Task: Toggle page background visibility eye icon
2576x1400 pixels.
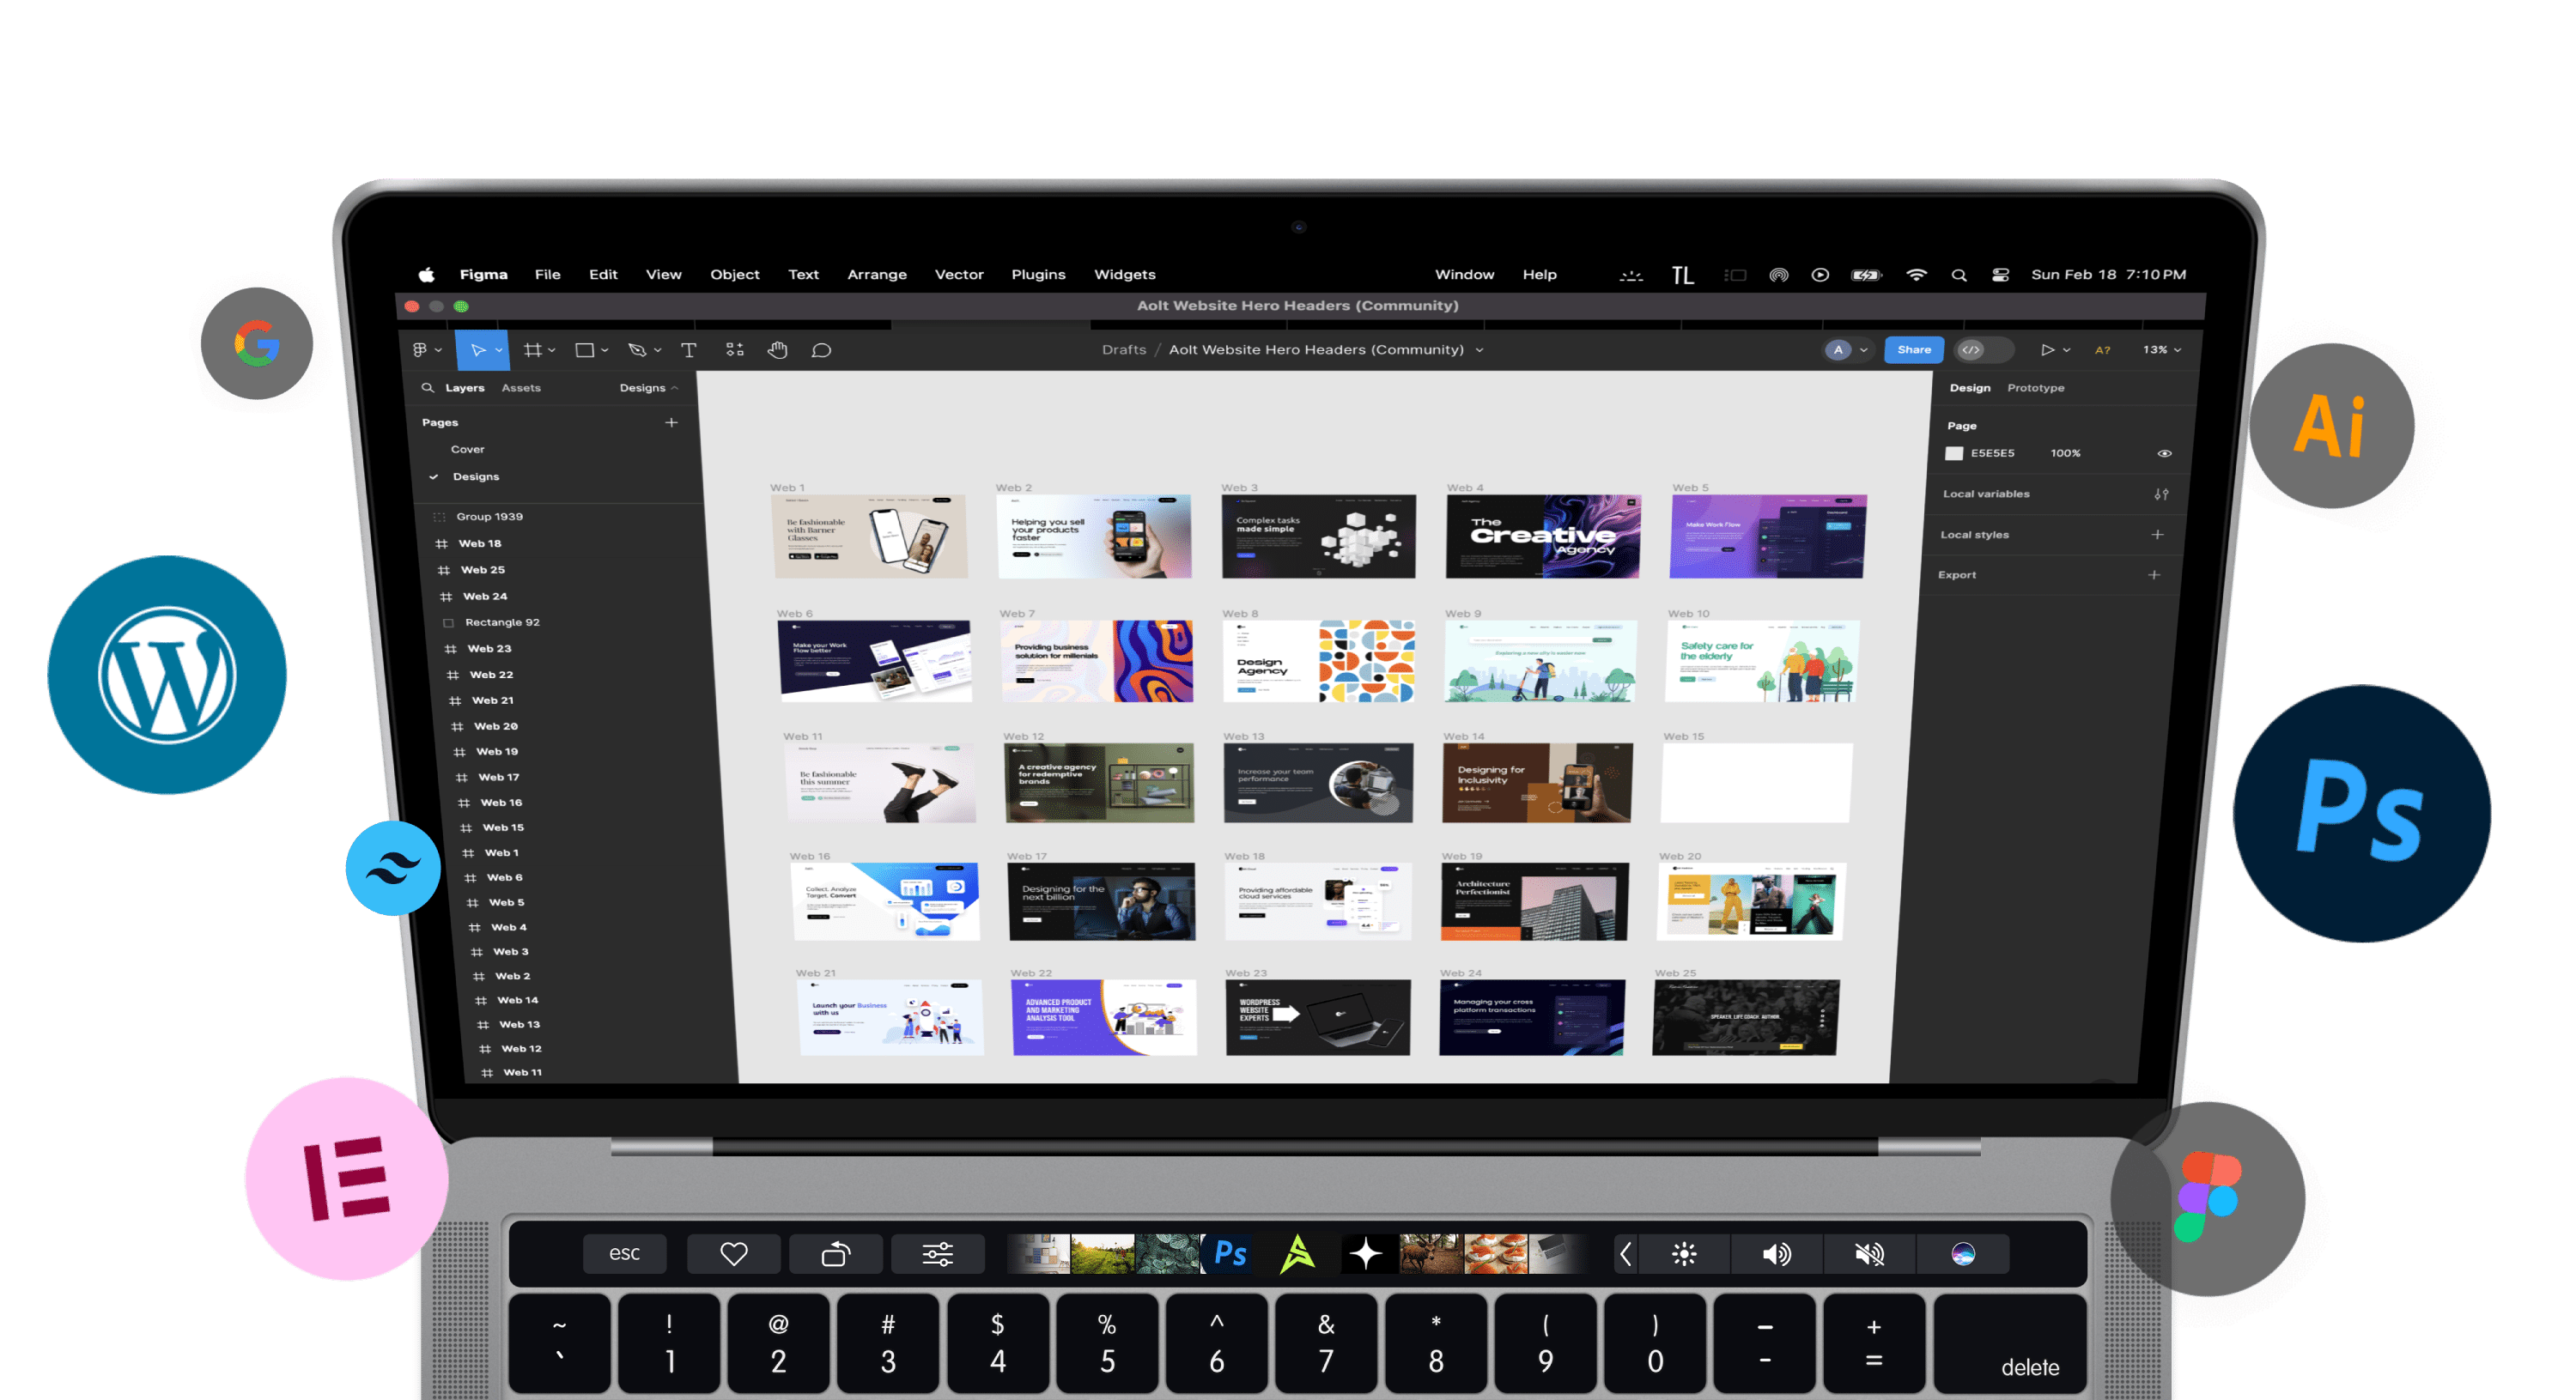Action: tap(2164, 454)
